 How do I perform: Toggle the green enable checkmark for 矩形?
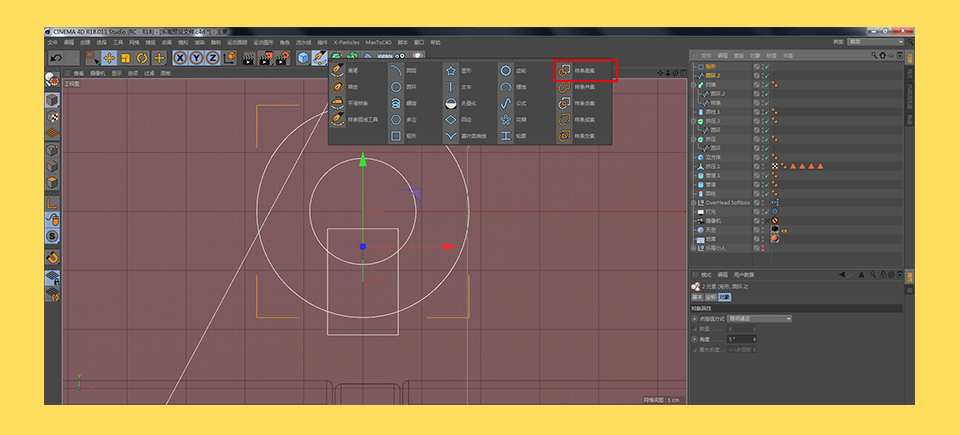click(x=767, y=66)
